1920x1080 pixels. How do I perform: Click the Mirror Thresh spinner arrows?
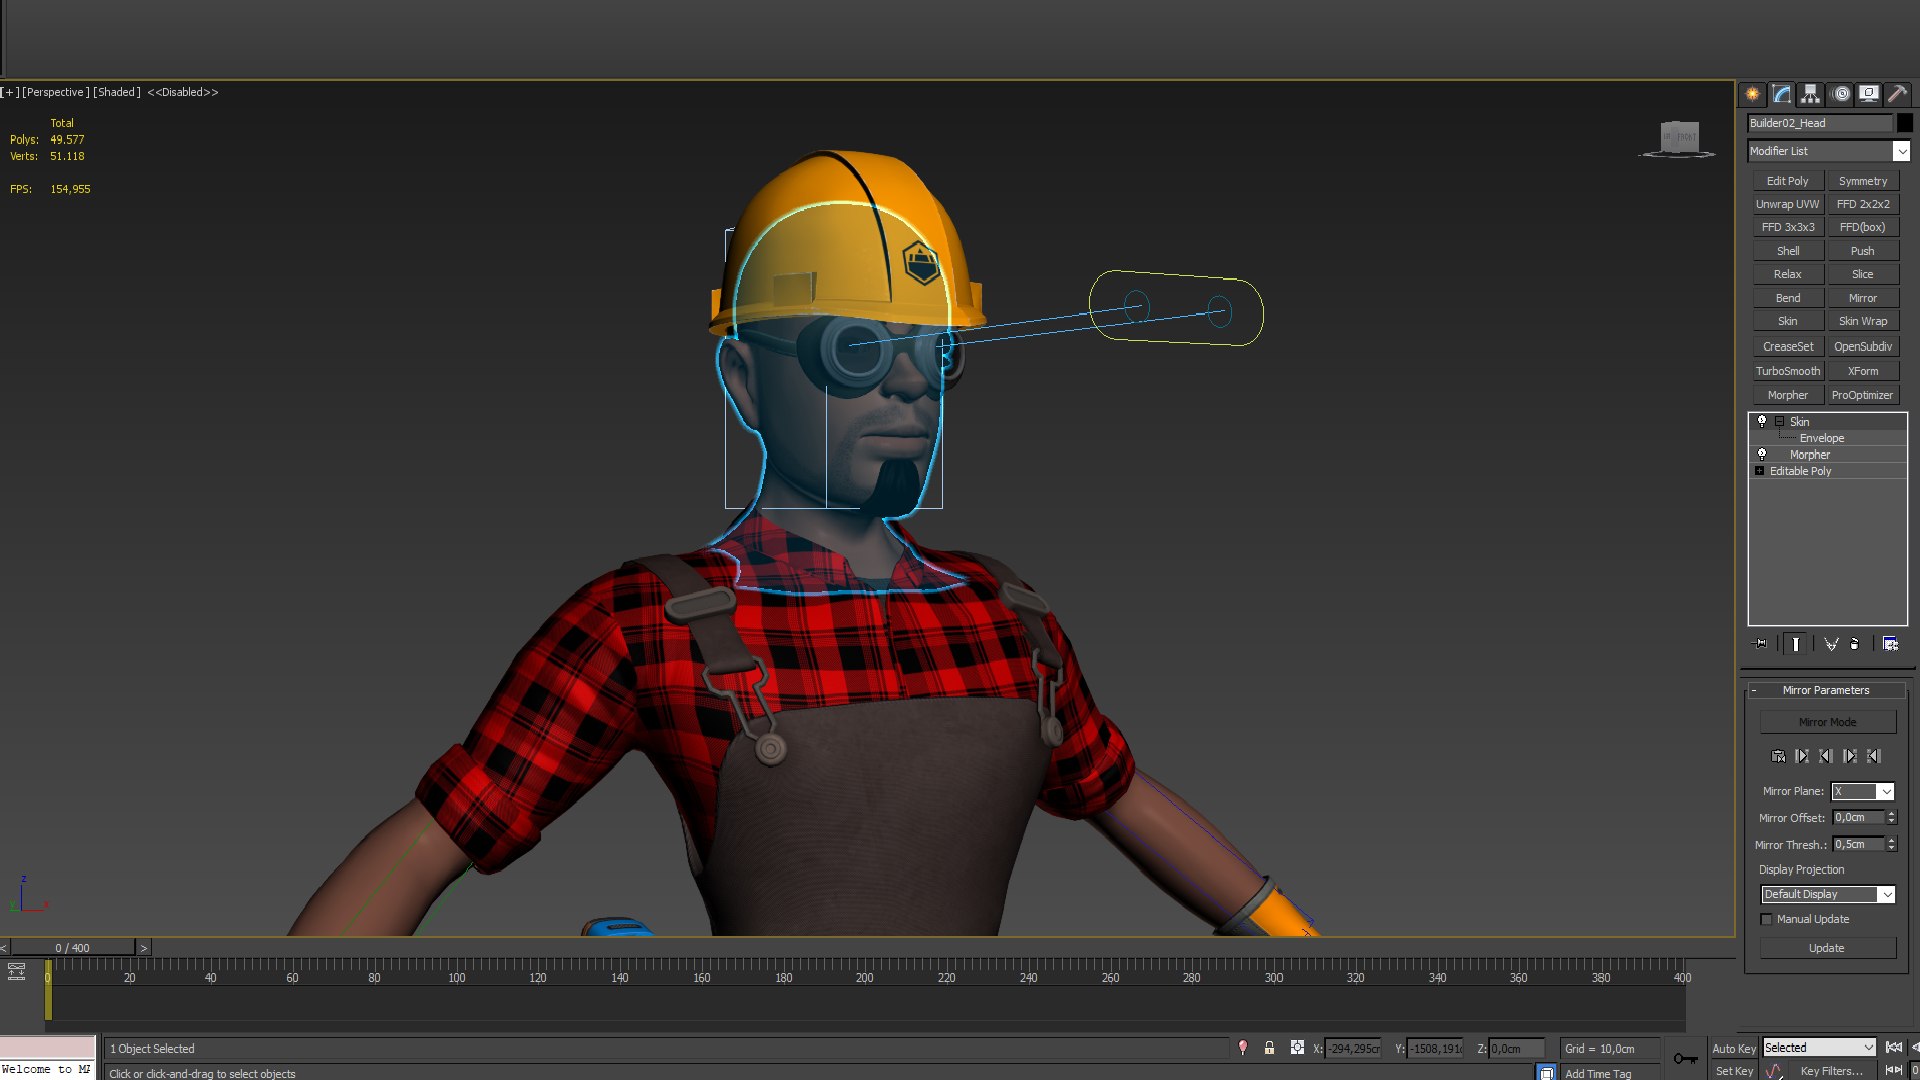[x=1891, y=844]
